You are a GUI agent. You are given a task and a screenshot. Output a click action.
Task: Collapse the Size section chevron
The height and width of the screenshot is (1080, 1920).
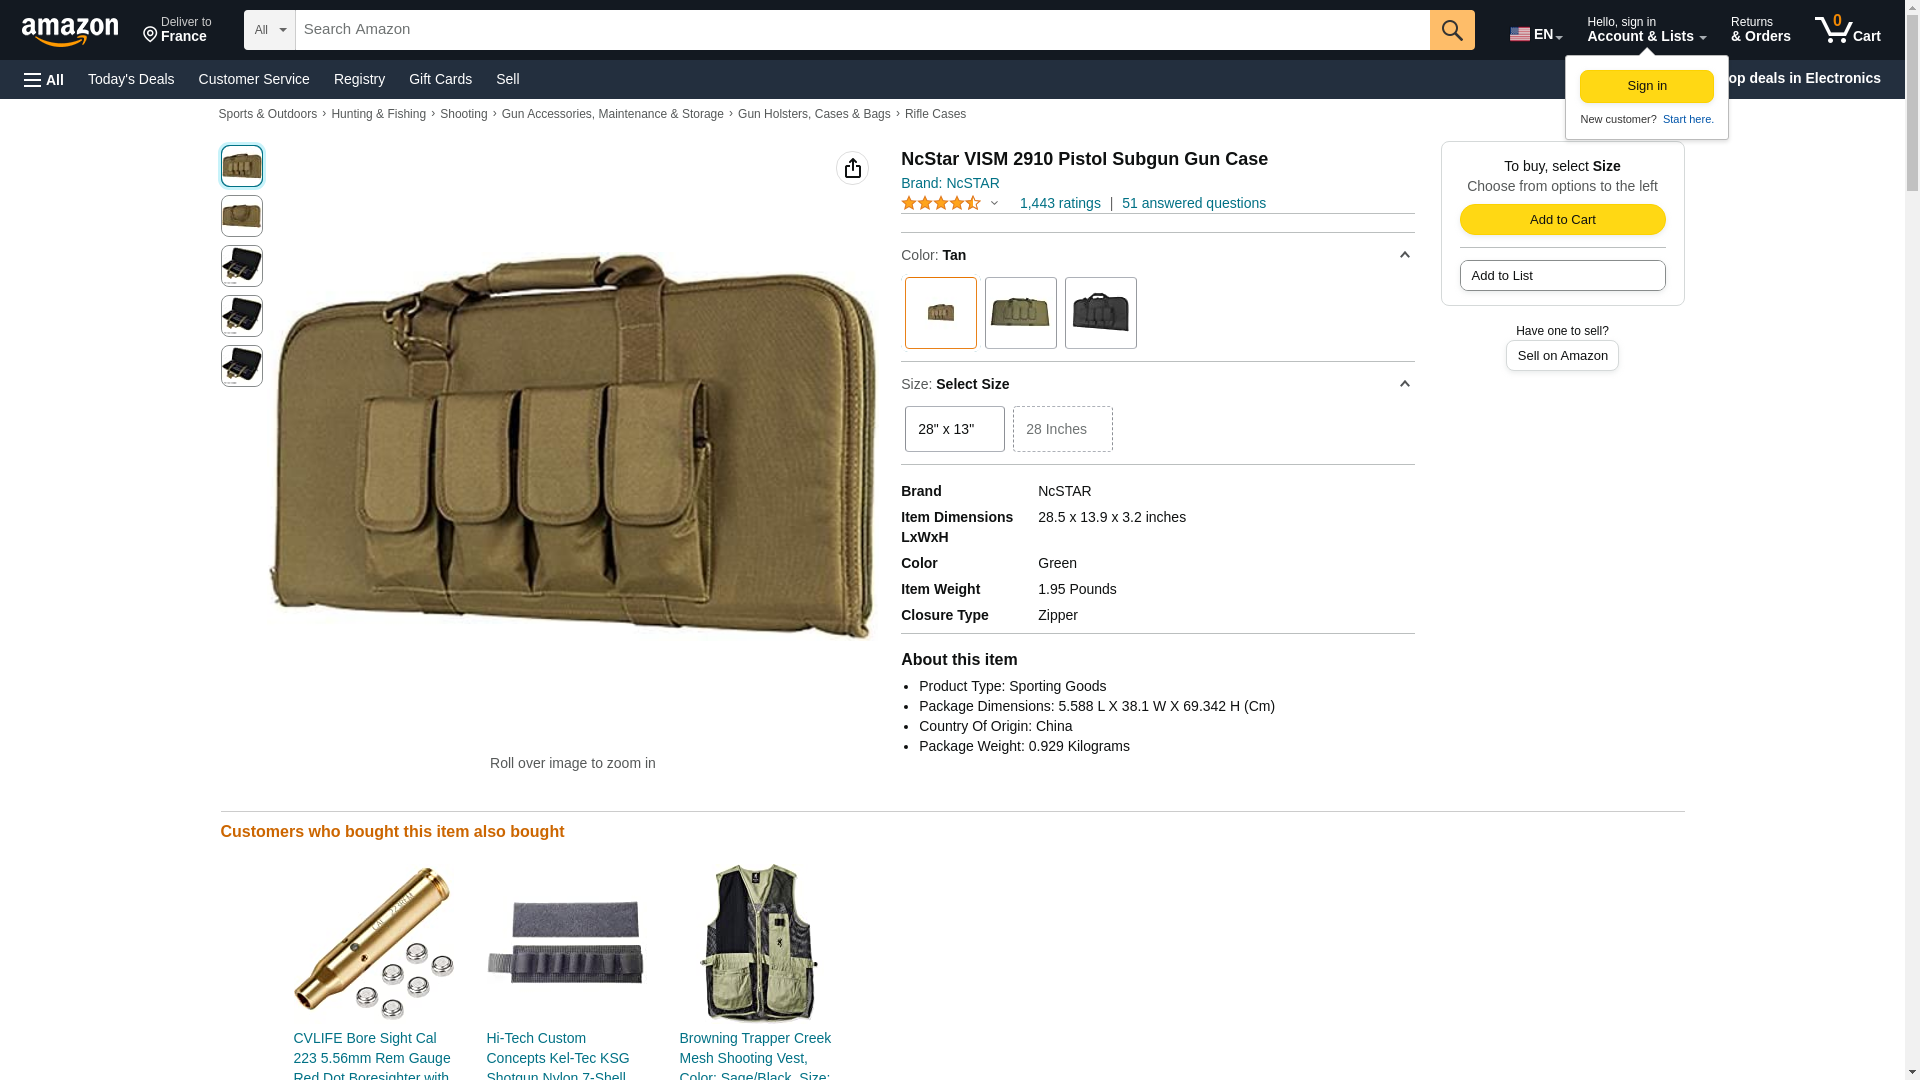point(1404,384)
